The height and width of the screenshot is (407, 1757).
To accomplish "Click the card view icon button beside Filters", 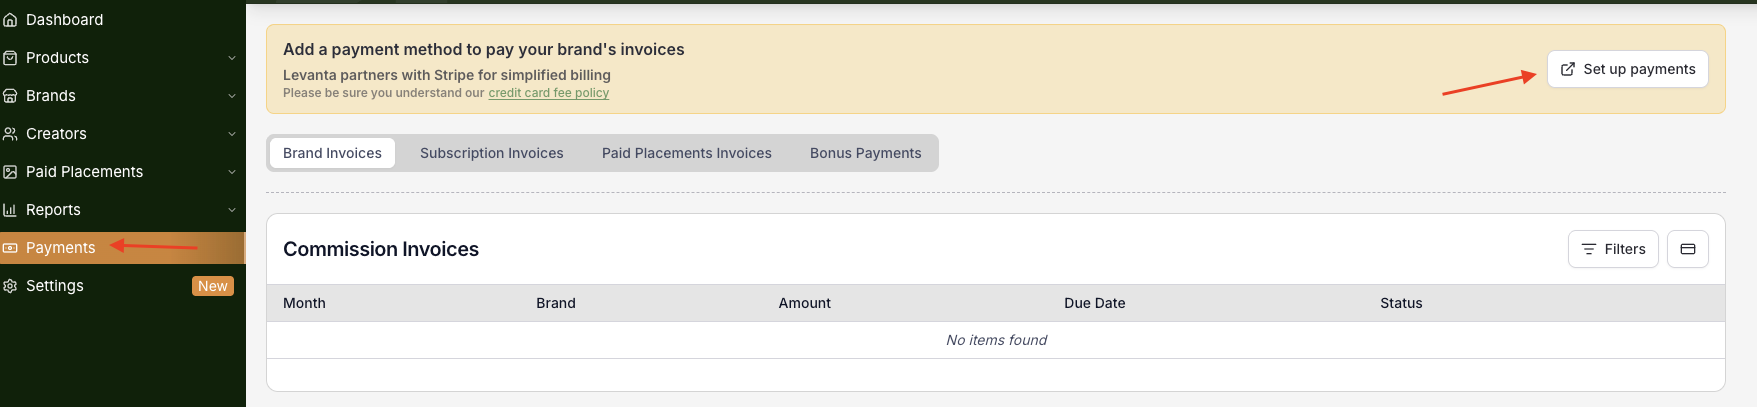I will (1687, 249).
